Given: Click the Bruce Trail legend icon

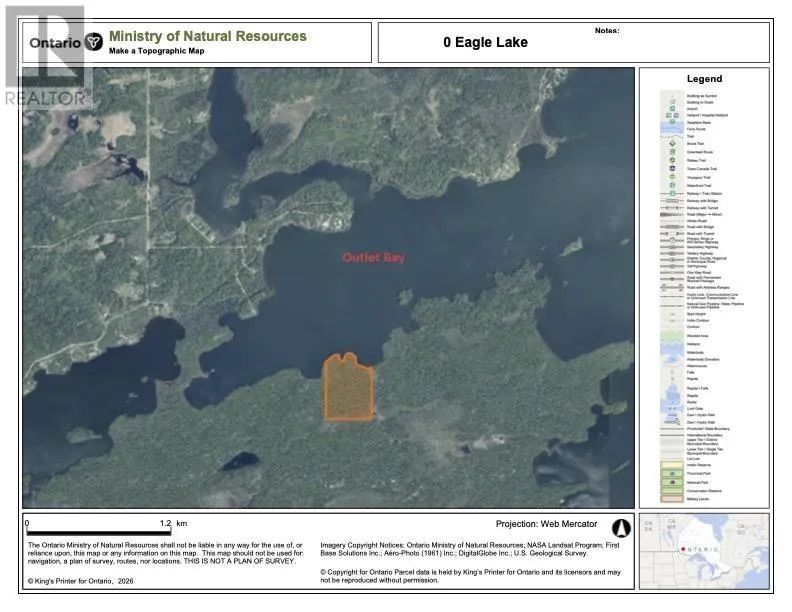Looking at the screenshot, I should tap(672, 143).
